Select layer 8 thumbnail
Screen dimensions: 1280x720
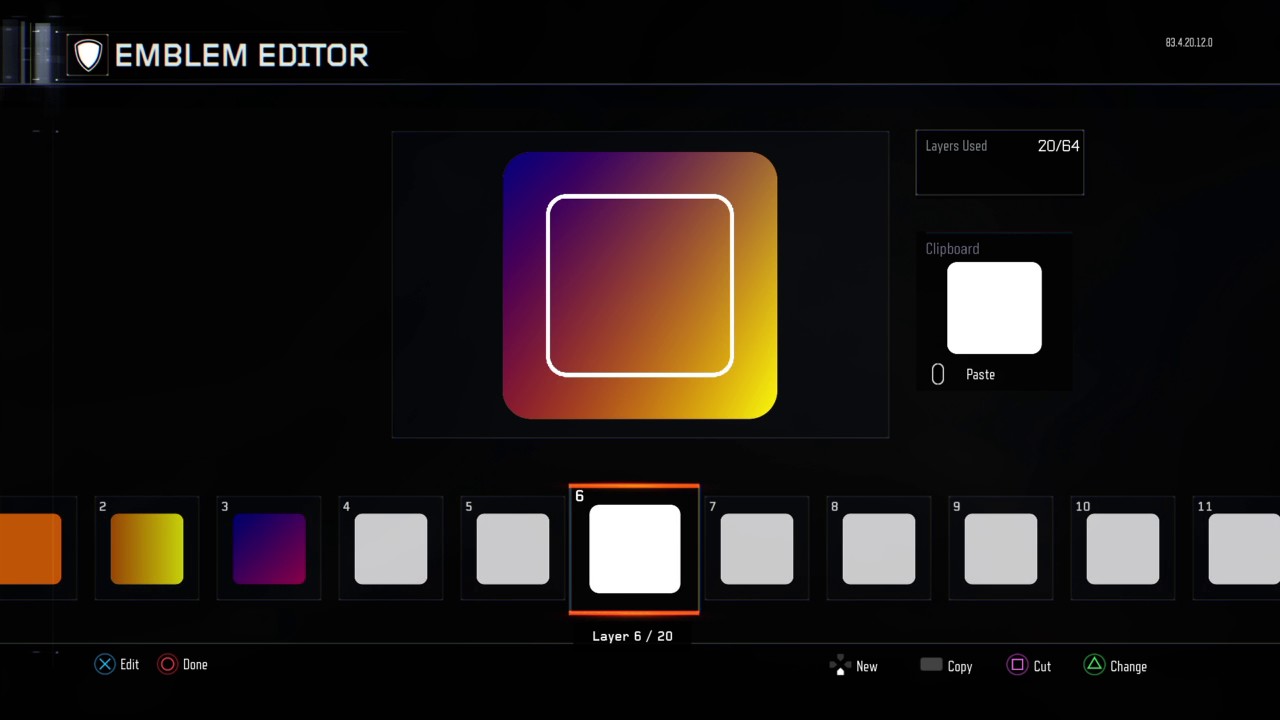[x=879, y=549]
